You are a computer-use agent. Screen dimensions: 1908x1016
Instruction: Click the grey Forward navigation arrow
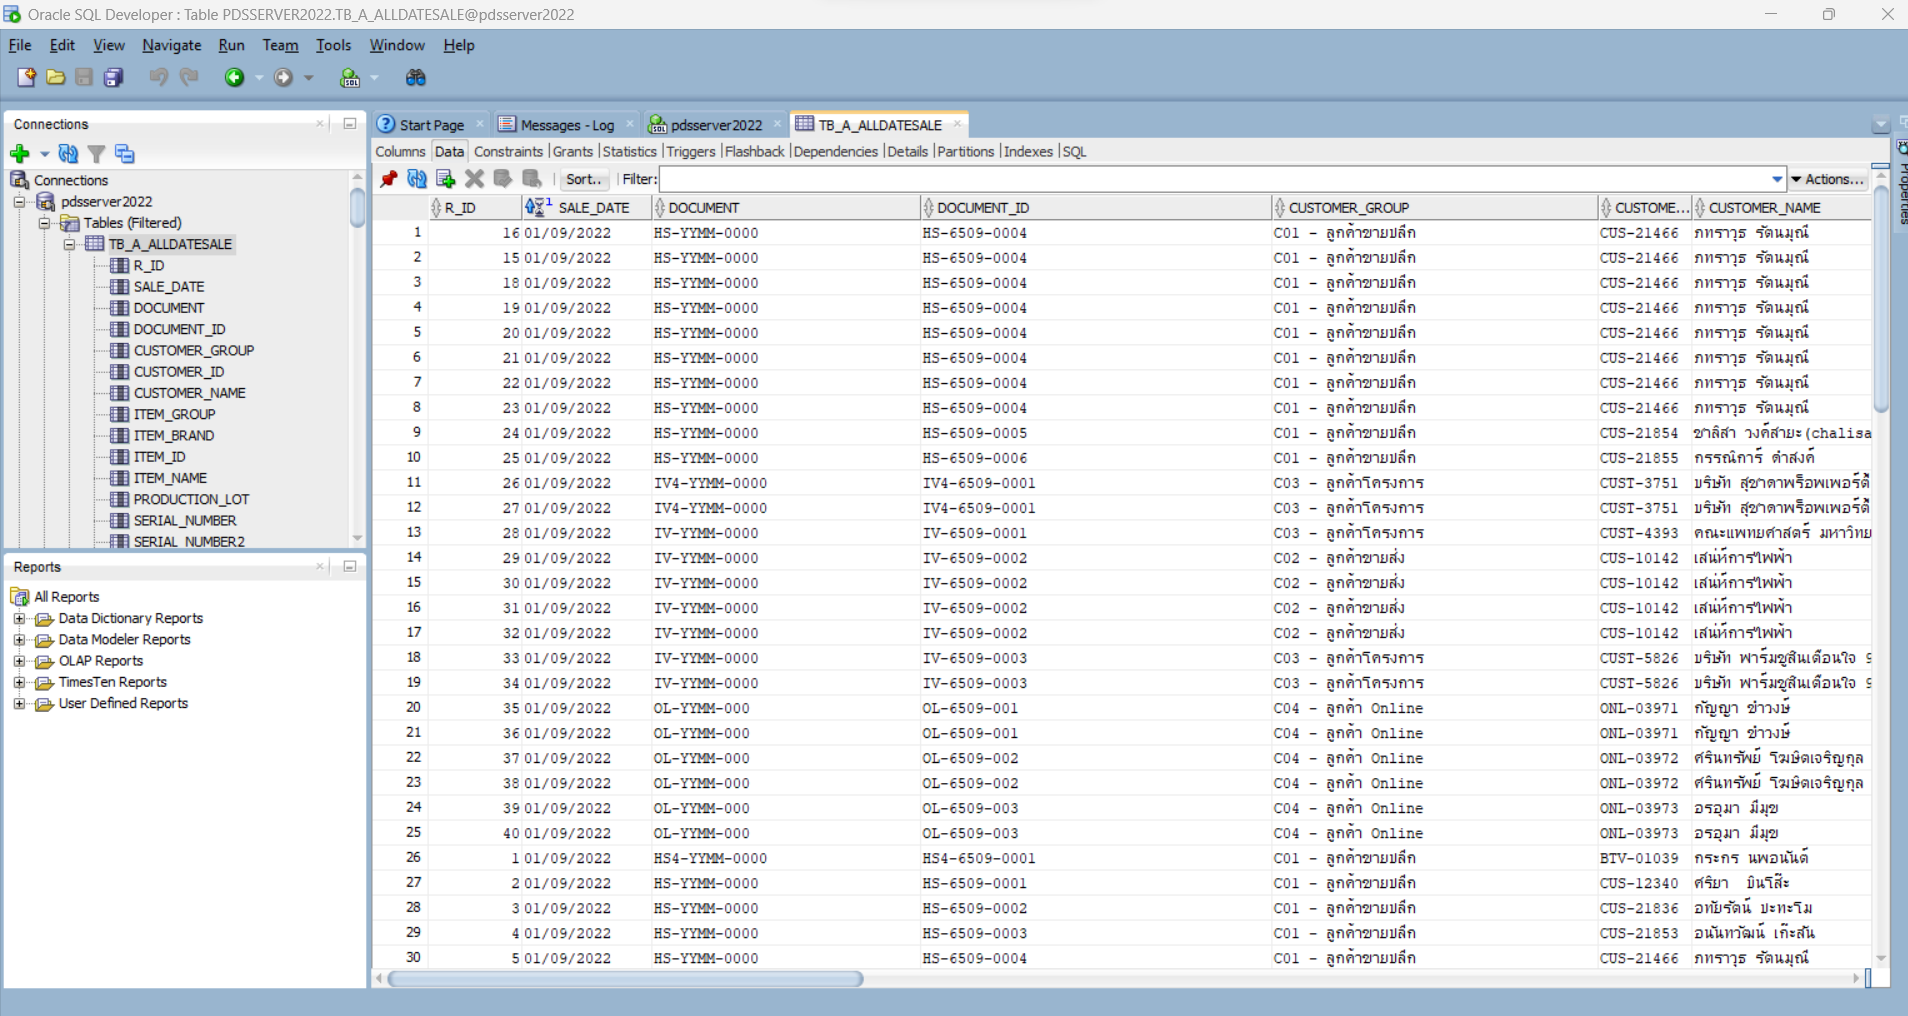click(284, 77)
